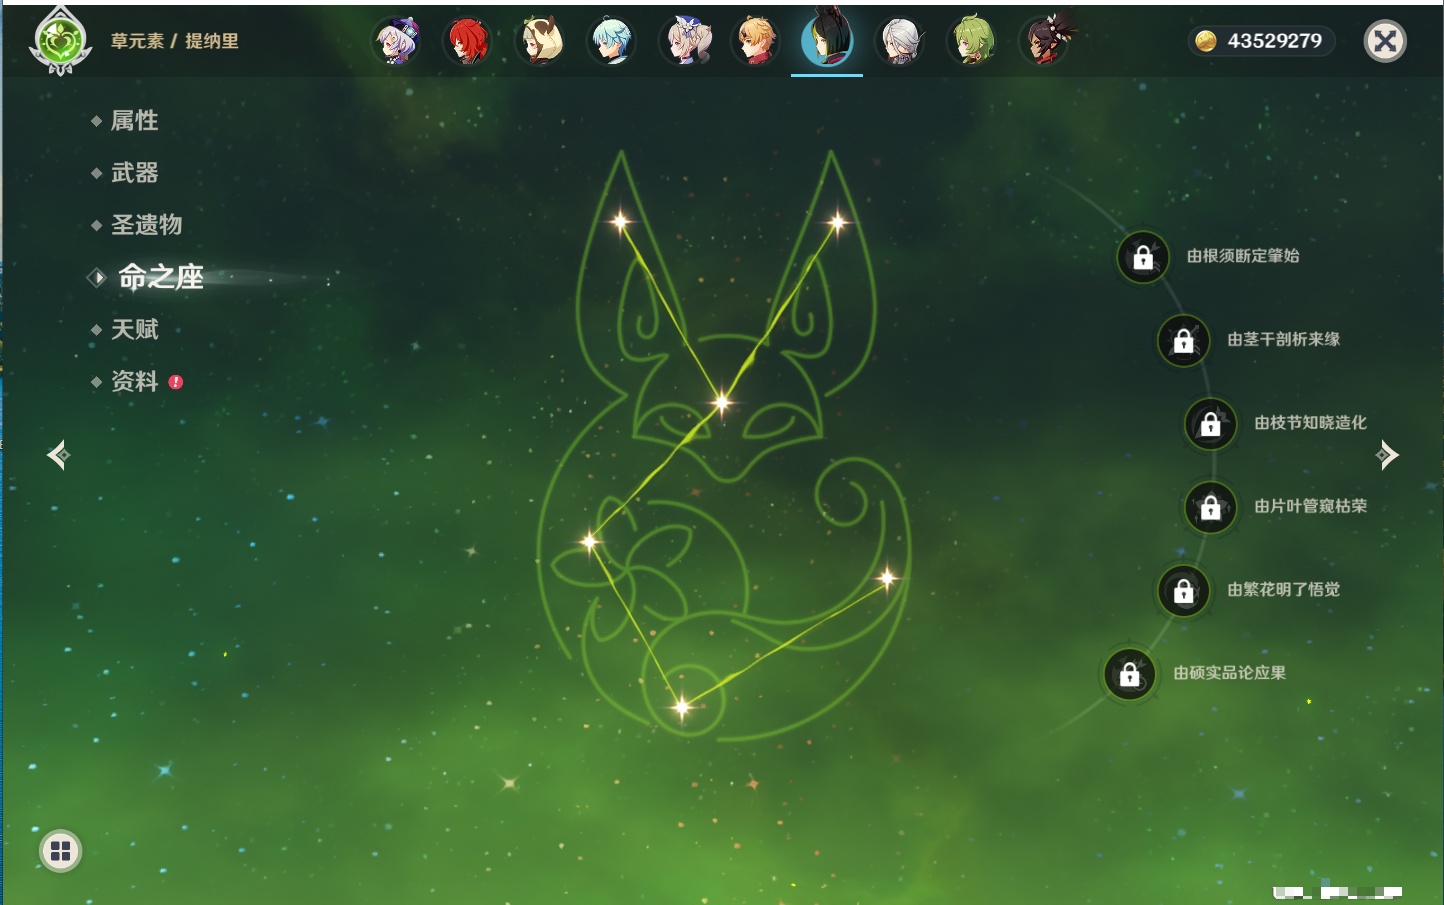Open the 武器 weapon menu
Viewport: 1444px width, 905px height.
[134, 173]
